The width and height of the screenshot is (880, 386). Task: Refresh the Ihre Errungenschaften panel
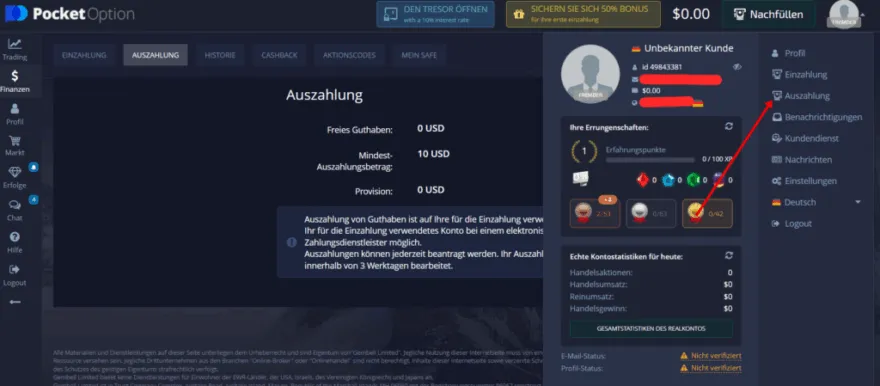click(728, 127)
